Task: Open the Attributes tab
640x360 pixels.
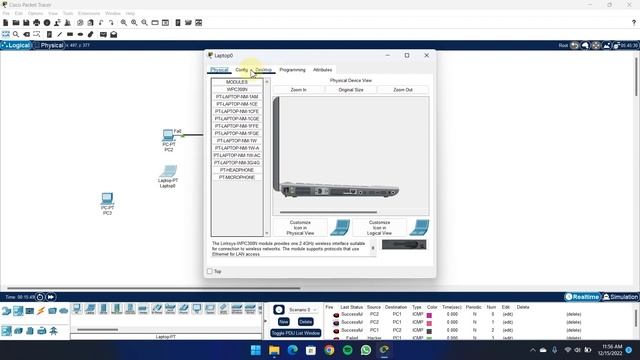Action: tap(322, 70)
